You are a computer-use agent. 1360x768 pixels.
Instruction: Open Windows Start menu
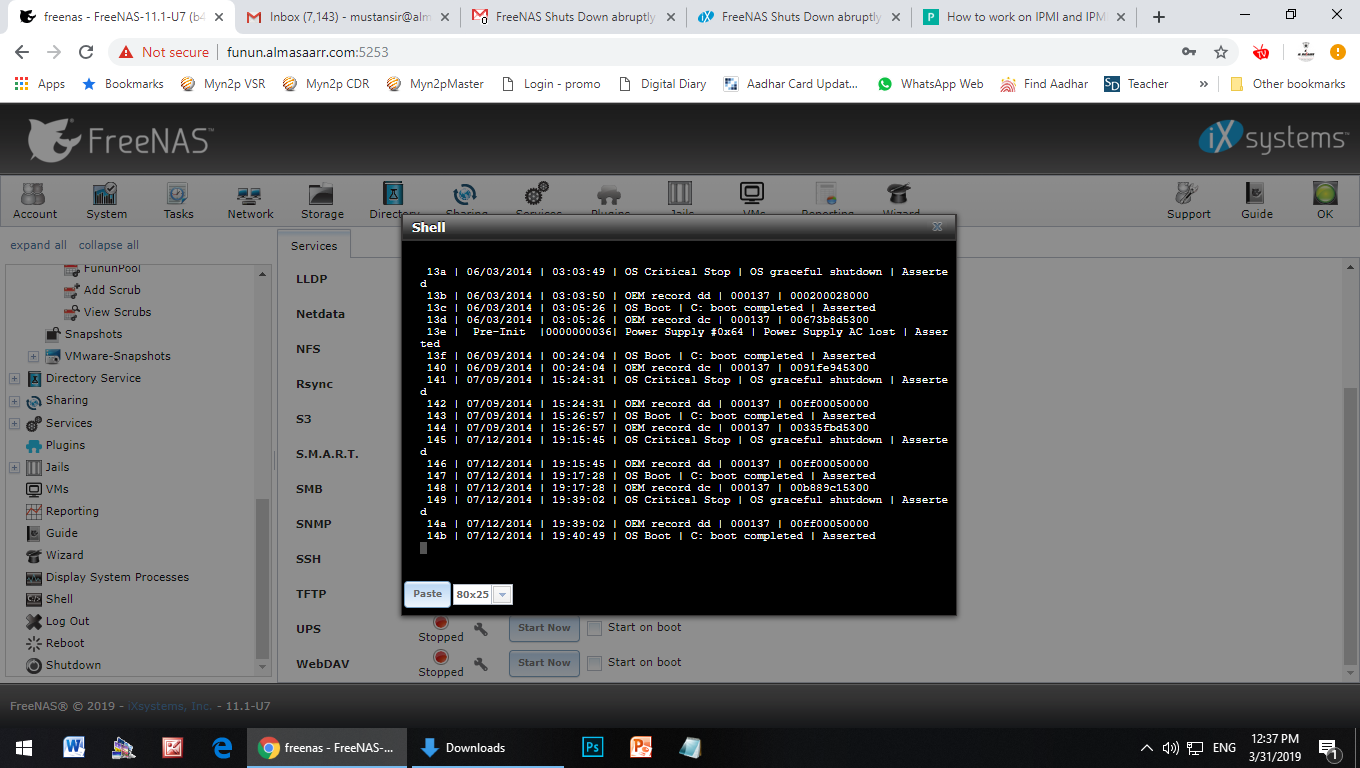pos(24,747)
